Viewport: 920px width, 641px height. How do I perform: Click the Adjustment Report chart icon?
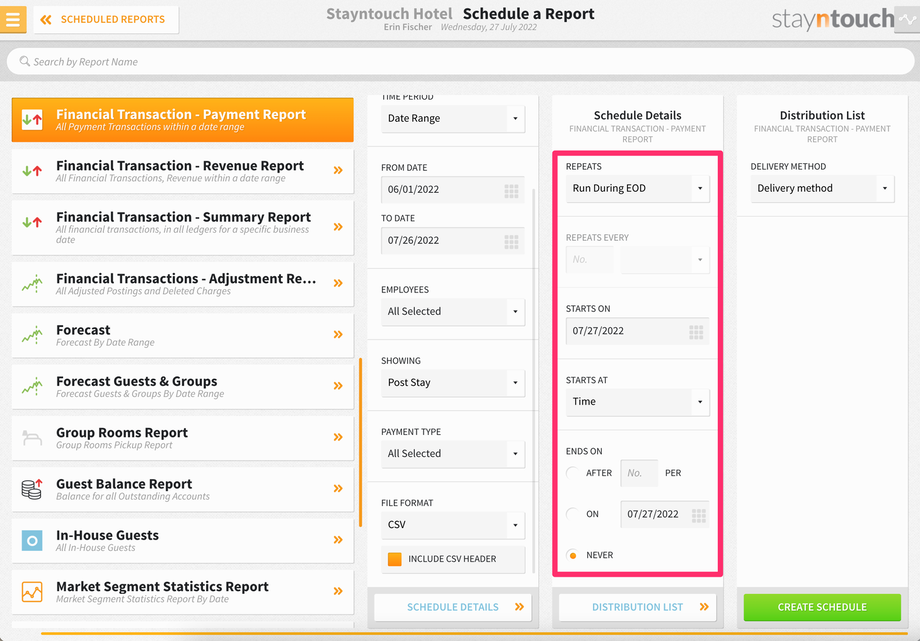(32, 284)
